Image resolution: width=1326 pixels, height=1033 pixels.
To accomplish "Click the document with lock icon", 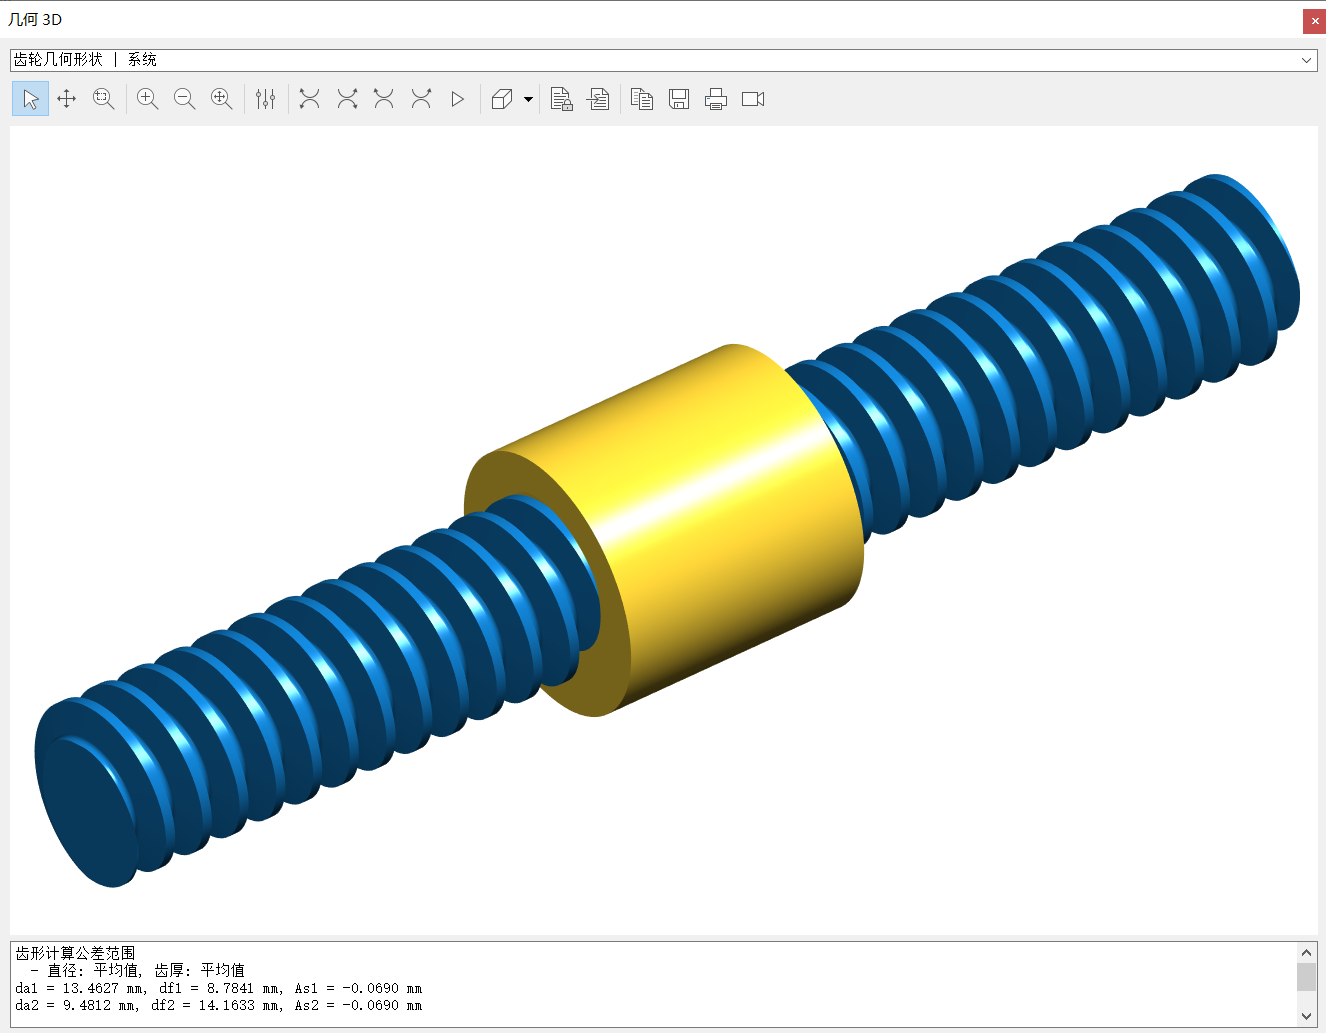I will point(561,99).
